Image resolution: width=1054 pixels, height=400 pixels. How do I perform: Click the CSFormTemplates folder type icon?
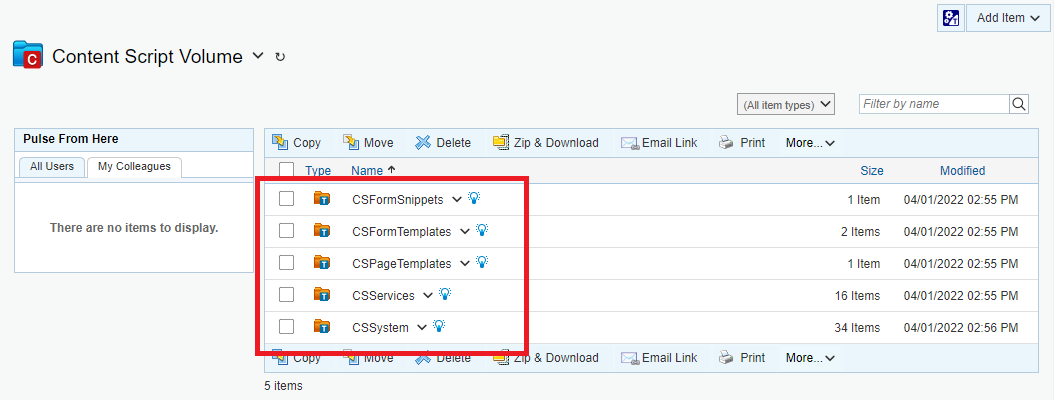[x=323, y=231]
